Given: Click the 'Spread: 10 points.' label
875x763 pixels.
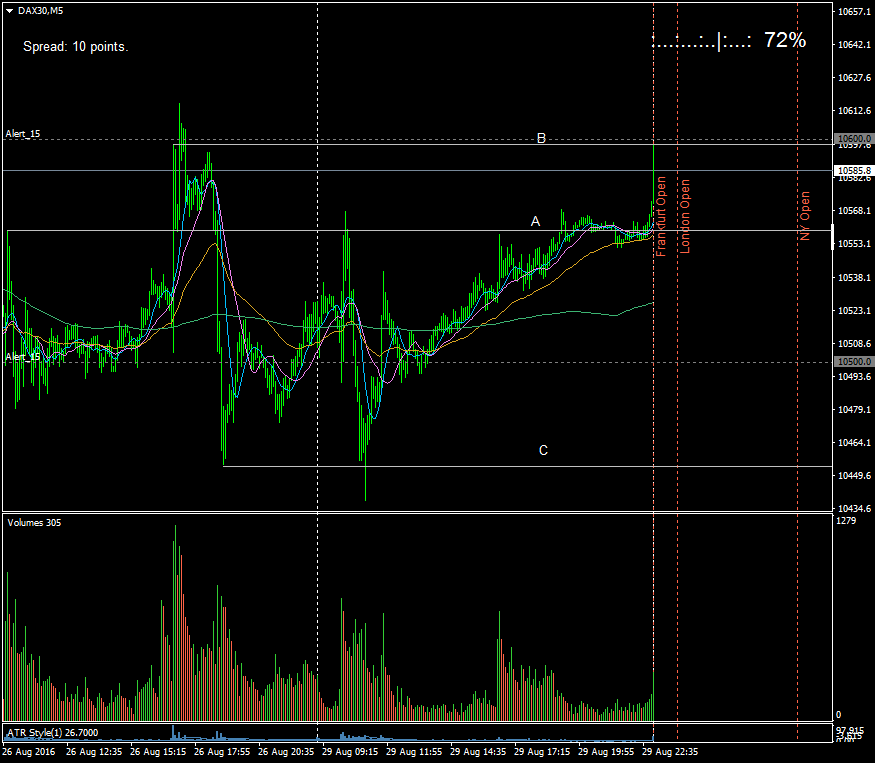Looking at the screenshot, I should click(75, 46).
